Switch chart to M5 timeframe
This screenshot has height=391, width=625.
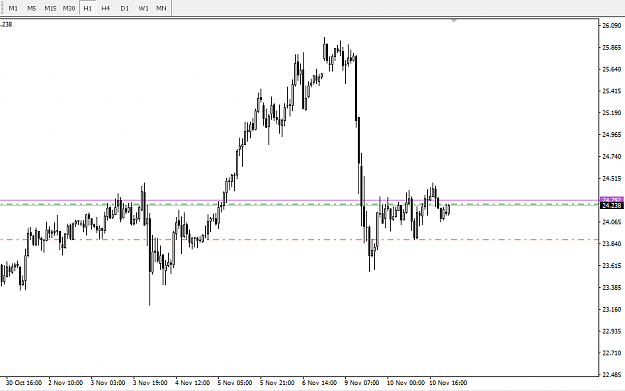click(x=31, y=8)
